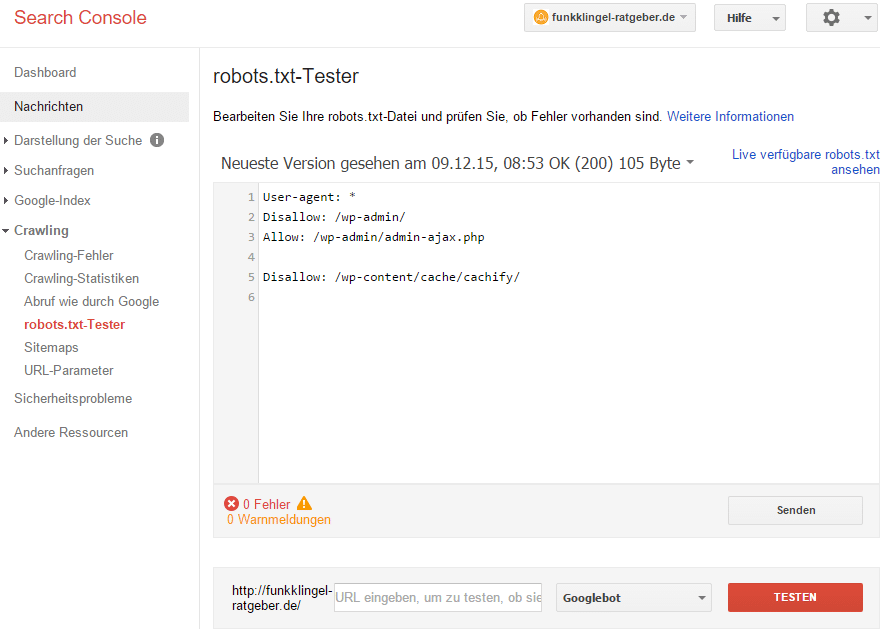This screenshot has height=639, width=891.
Task: Click the Senden button
Action: click(x=796, y=510)
